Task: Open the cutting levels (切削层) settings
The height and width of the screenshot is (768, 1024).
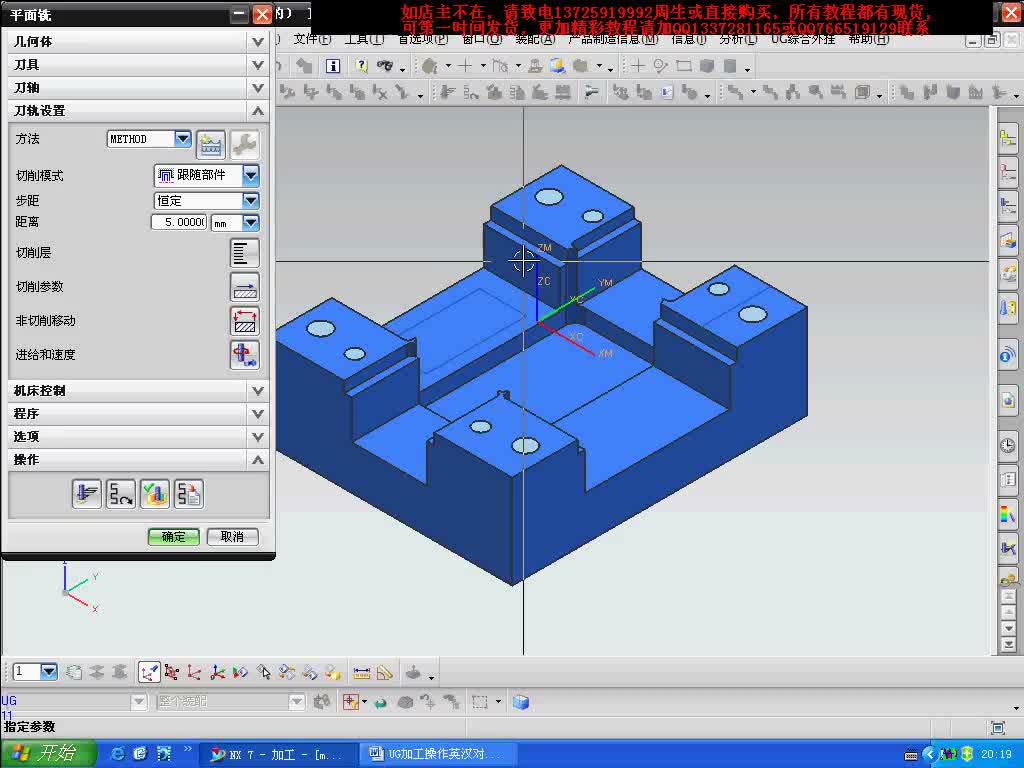Action: click(245, 253)
